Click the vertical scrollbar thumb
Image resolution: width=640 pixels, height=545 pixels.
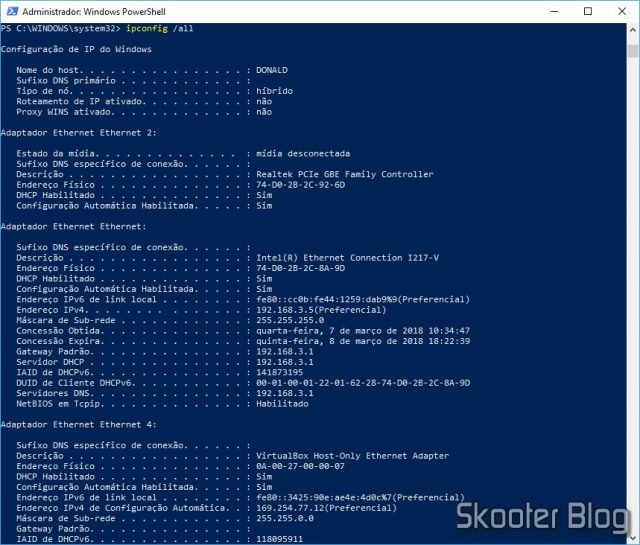[x=633, y=51]
